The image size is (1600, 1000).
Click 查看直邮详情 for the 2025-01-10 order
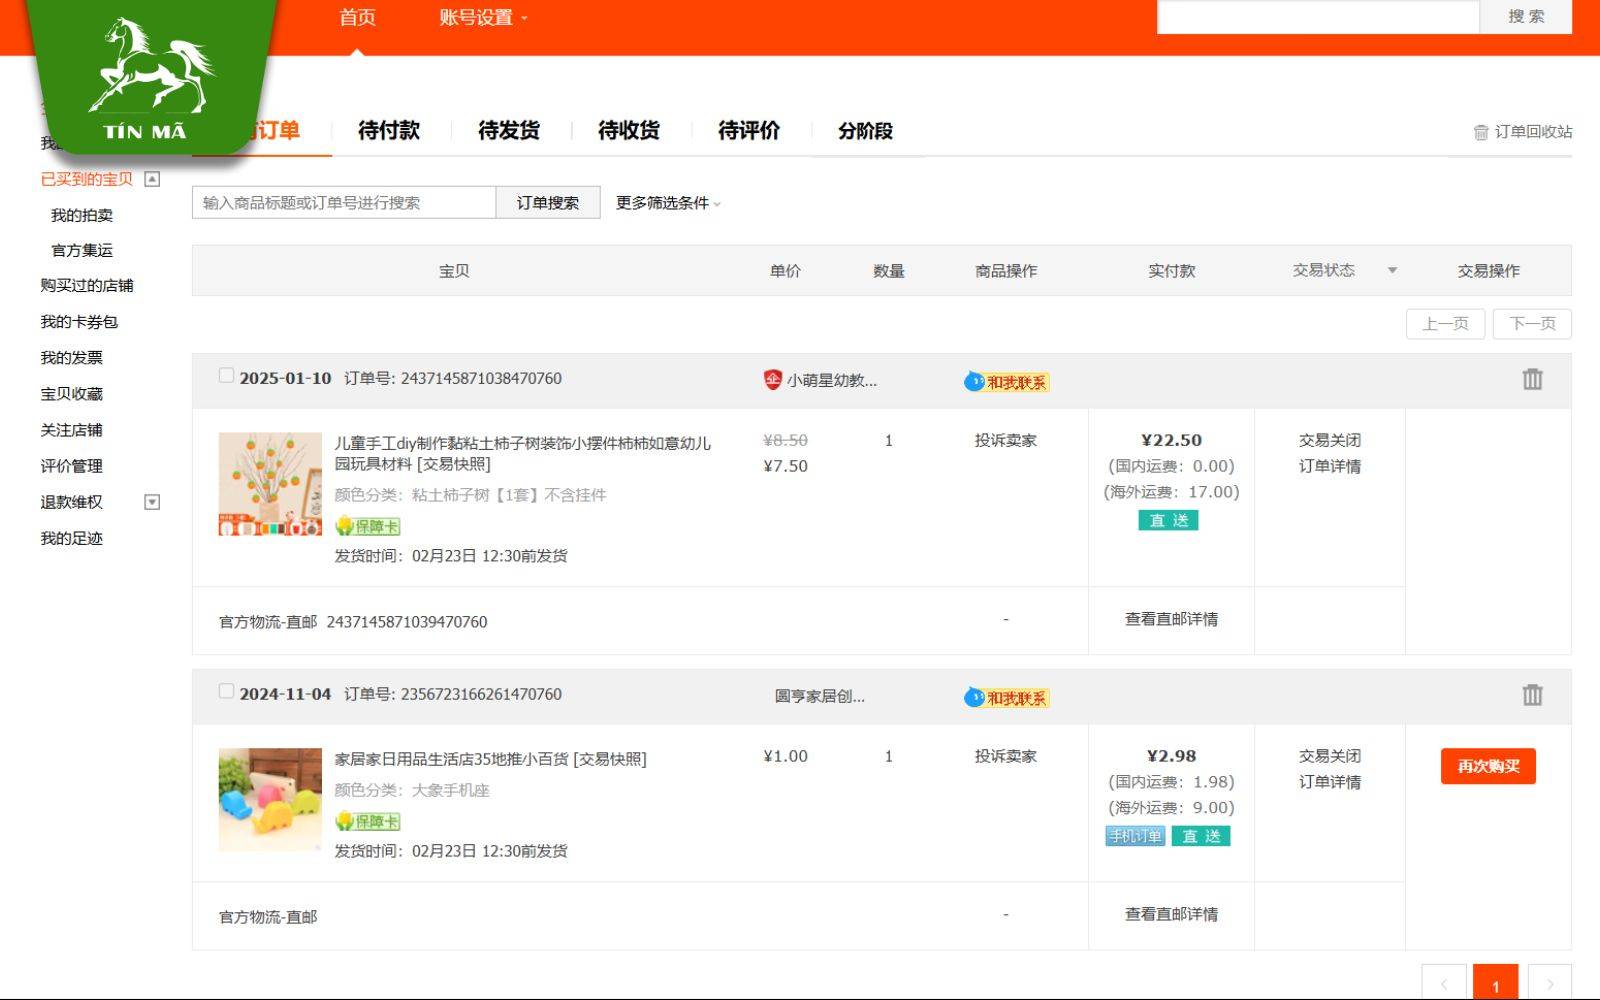pyautogui.click(x=1171, y=619)
